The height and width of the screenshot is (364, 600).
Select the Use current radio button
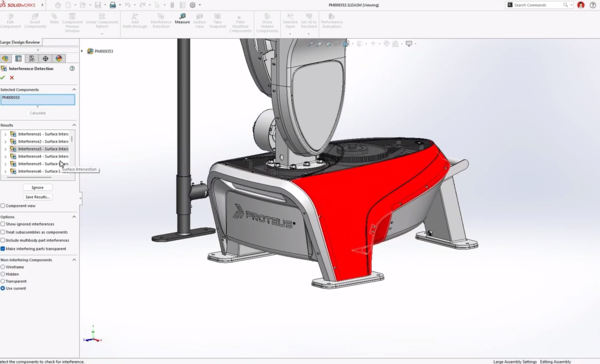[x=3, y=289]
